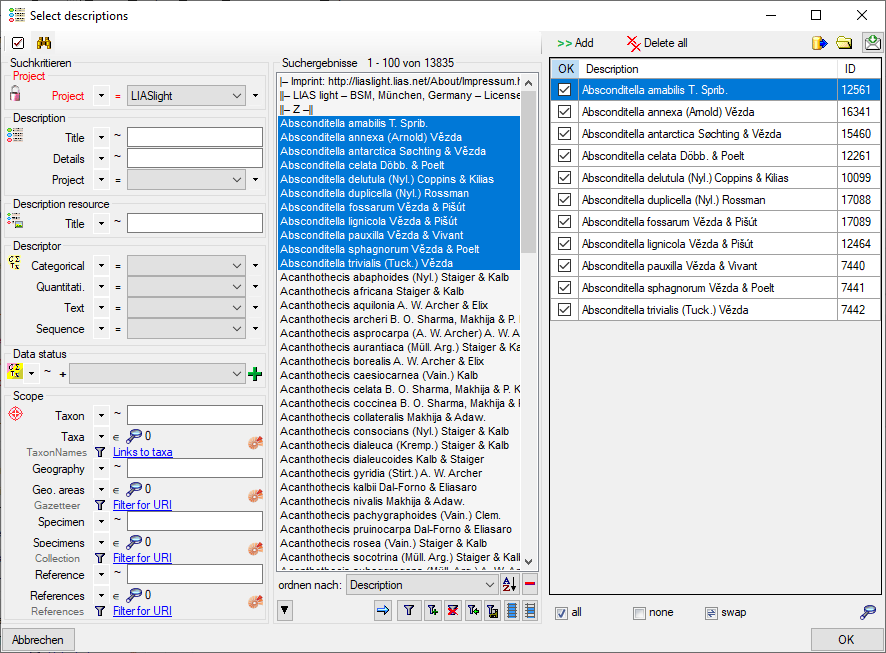Viewport: 886px width, 653px height.
Task: Click the Taxa magnifier icon
Action: click(134, 436)
